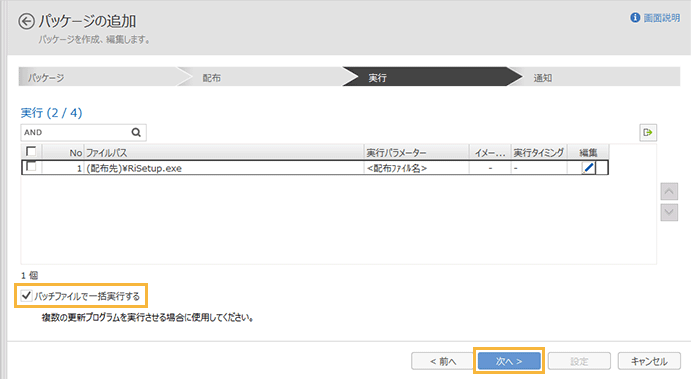Click the 実行タイミング column header
The image size is (691, 379).
(x=539, y=152)
